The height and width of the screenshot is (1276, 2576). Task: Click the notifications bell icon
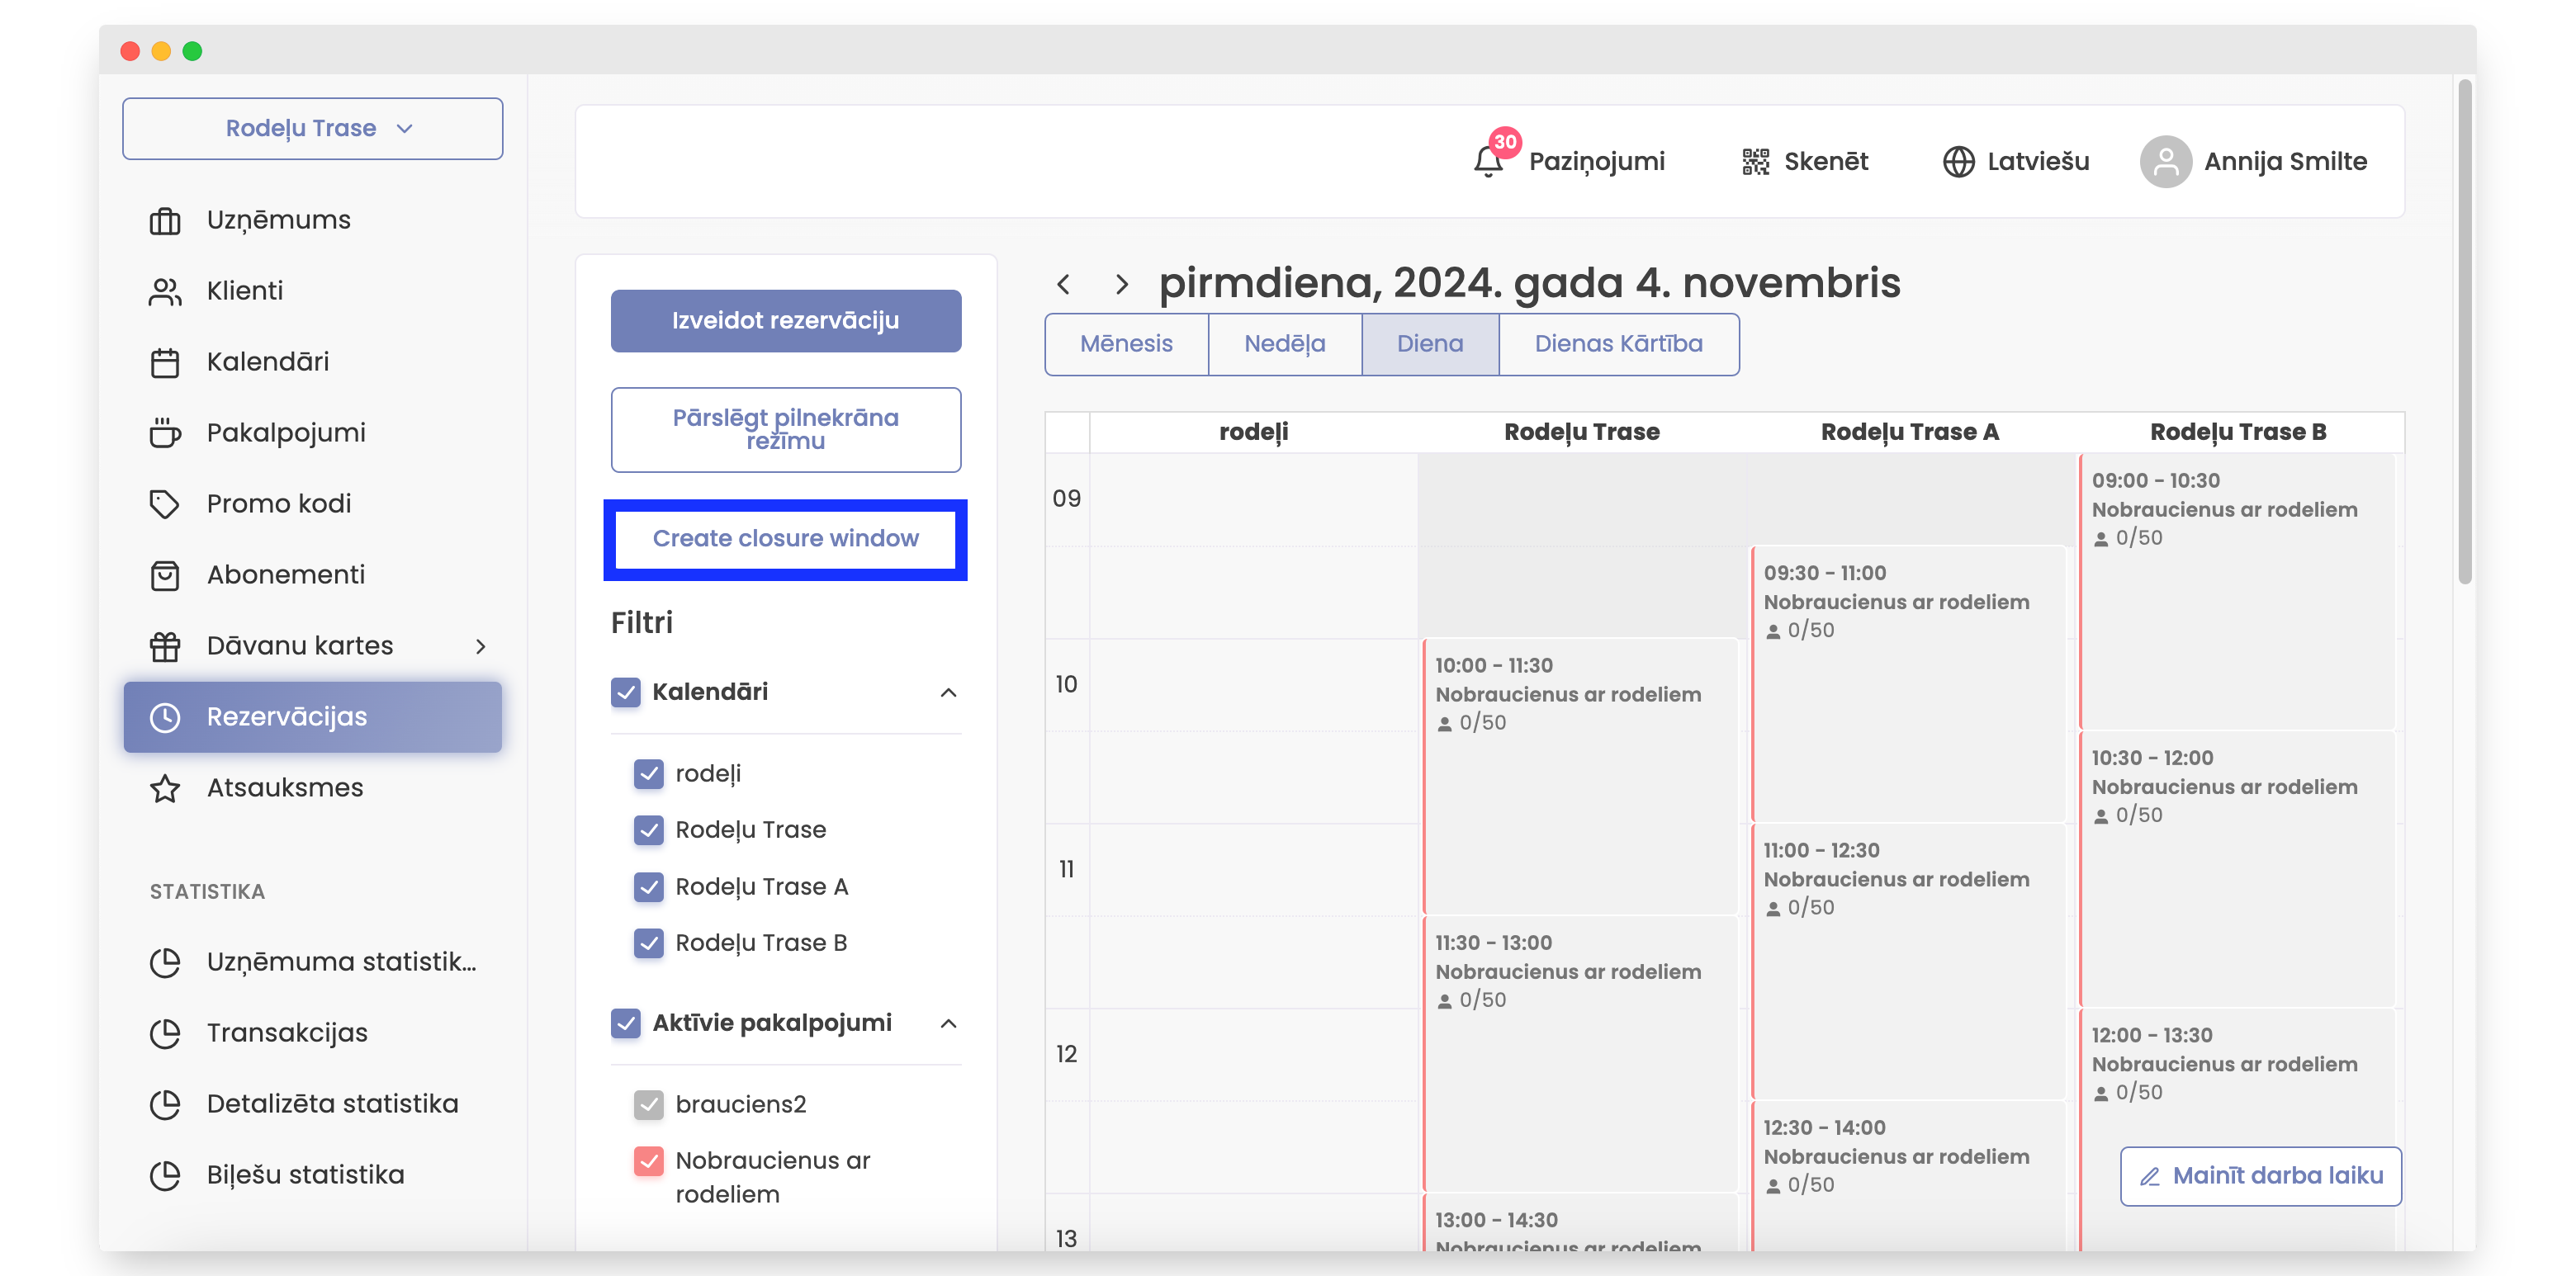coord(1487,161)
